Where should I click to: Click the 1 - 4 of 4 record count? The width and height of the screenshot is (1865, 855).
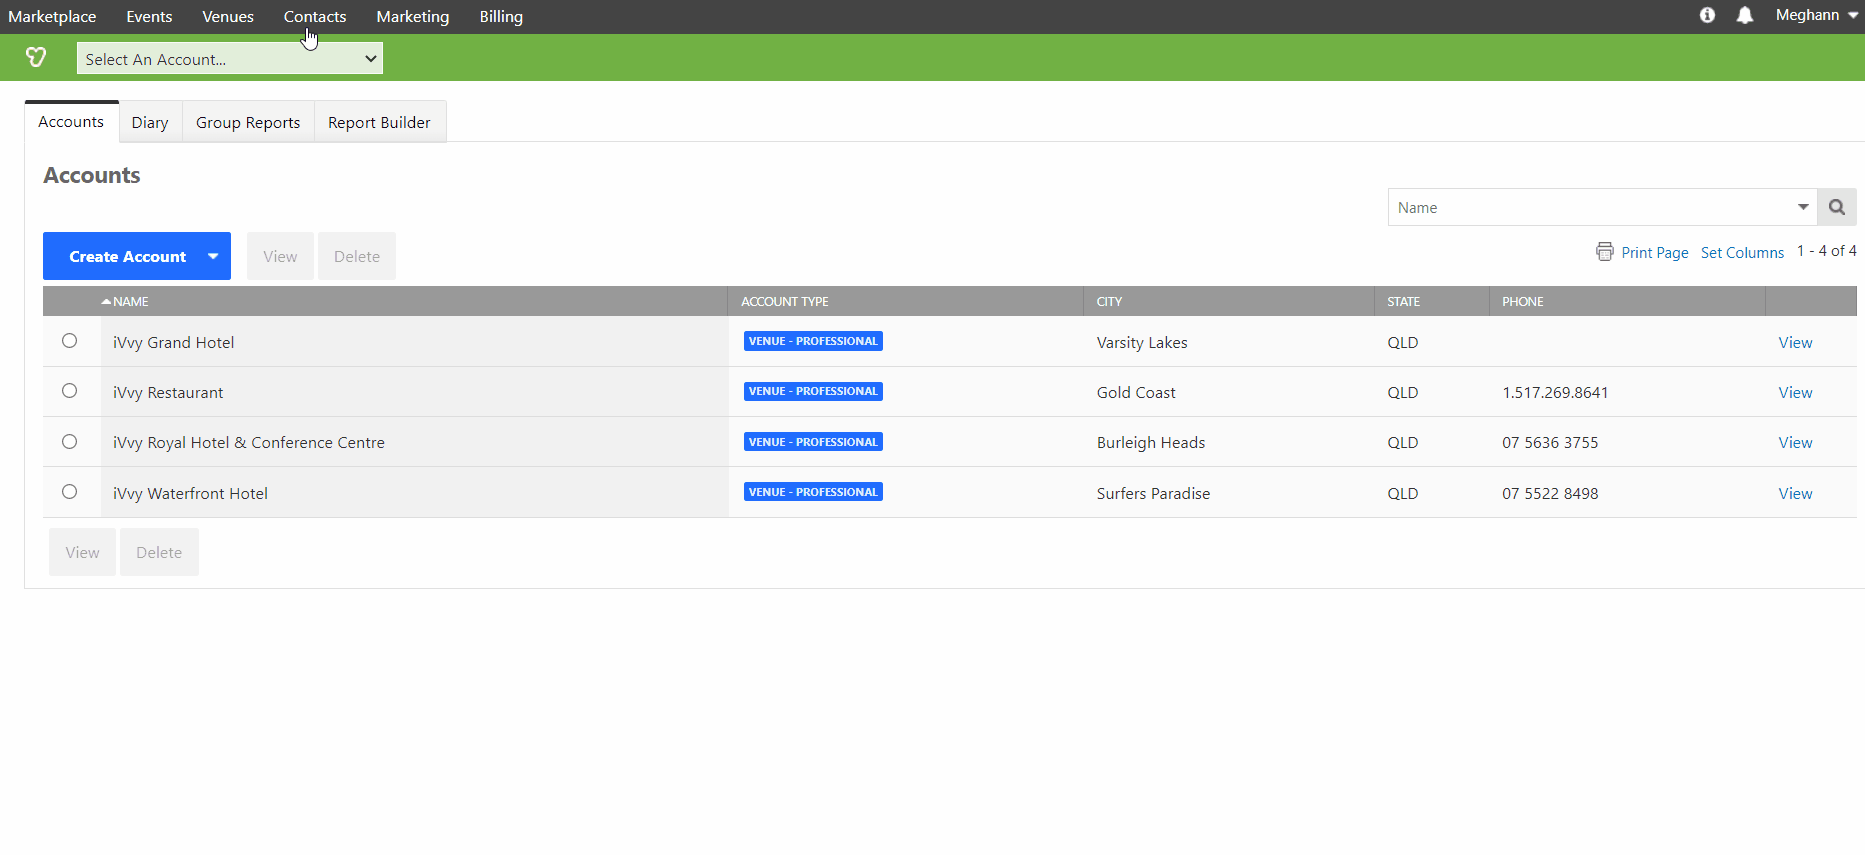coord(1826,251)
